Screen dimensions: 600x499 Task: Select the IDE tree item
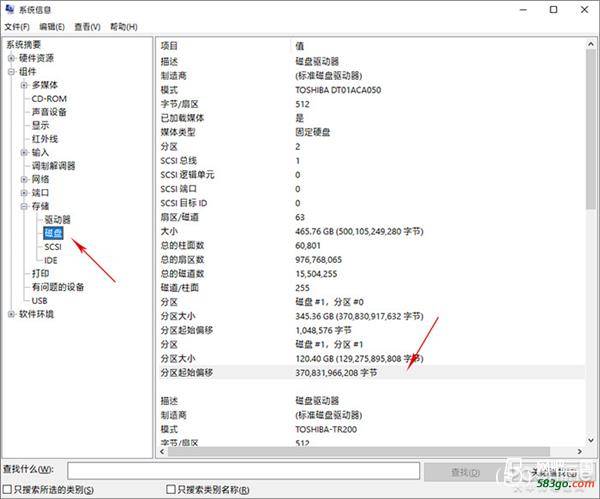(x=51, y=261)
